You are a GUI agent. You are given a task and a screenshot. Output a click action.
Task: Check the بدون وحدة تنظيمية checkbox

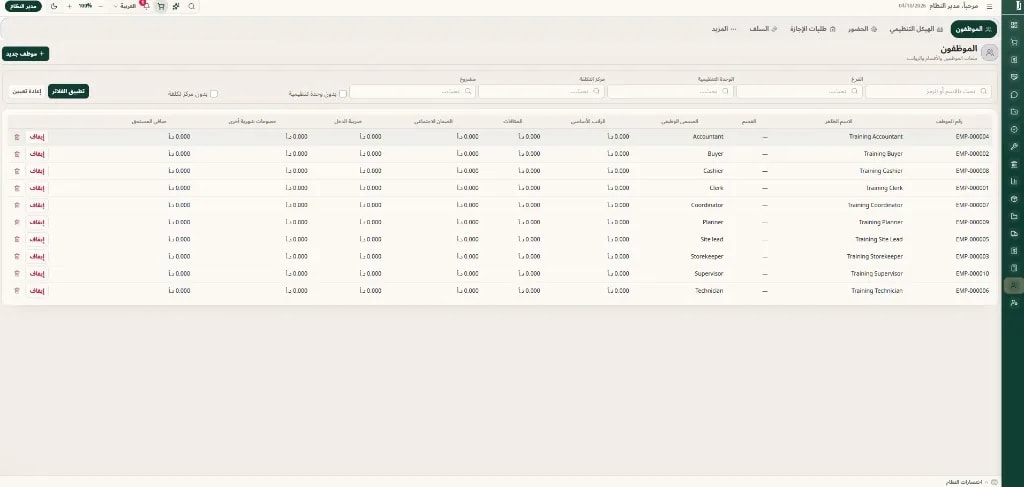tap(343, 94)
